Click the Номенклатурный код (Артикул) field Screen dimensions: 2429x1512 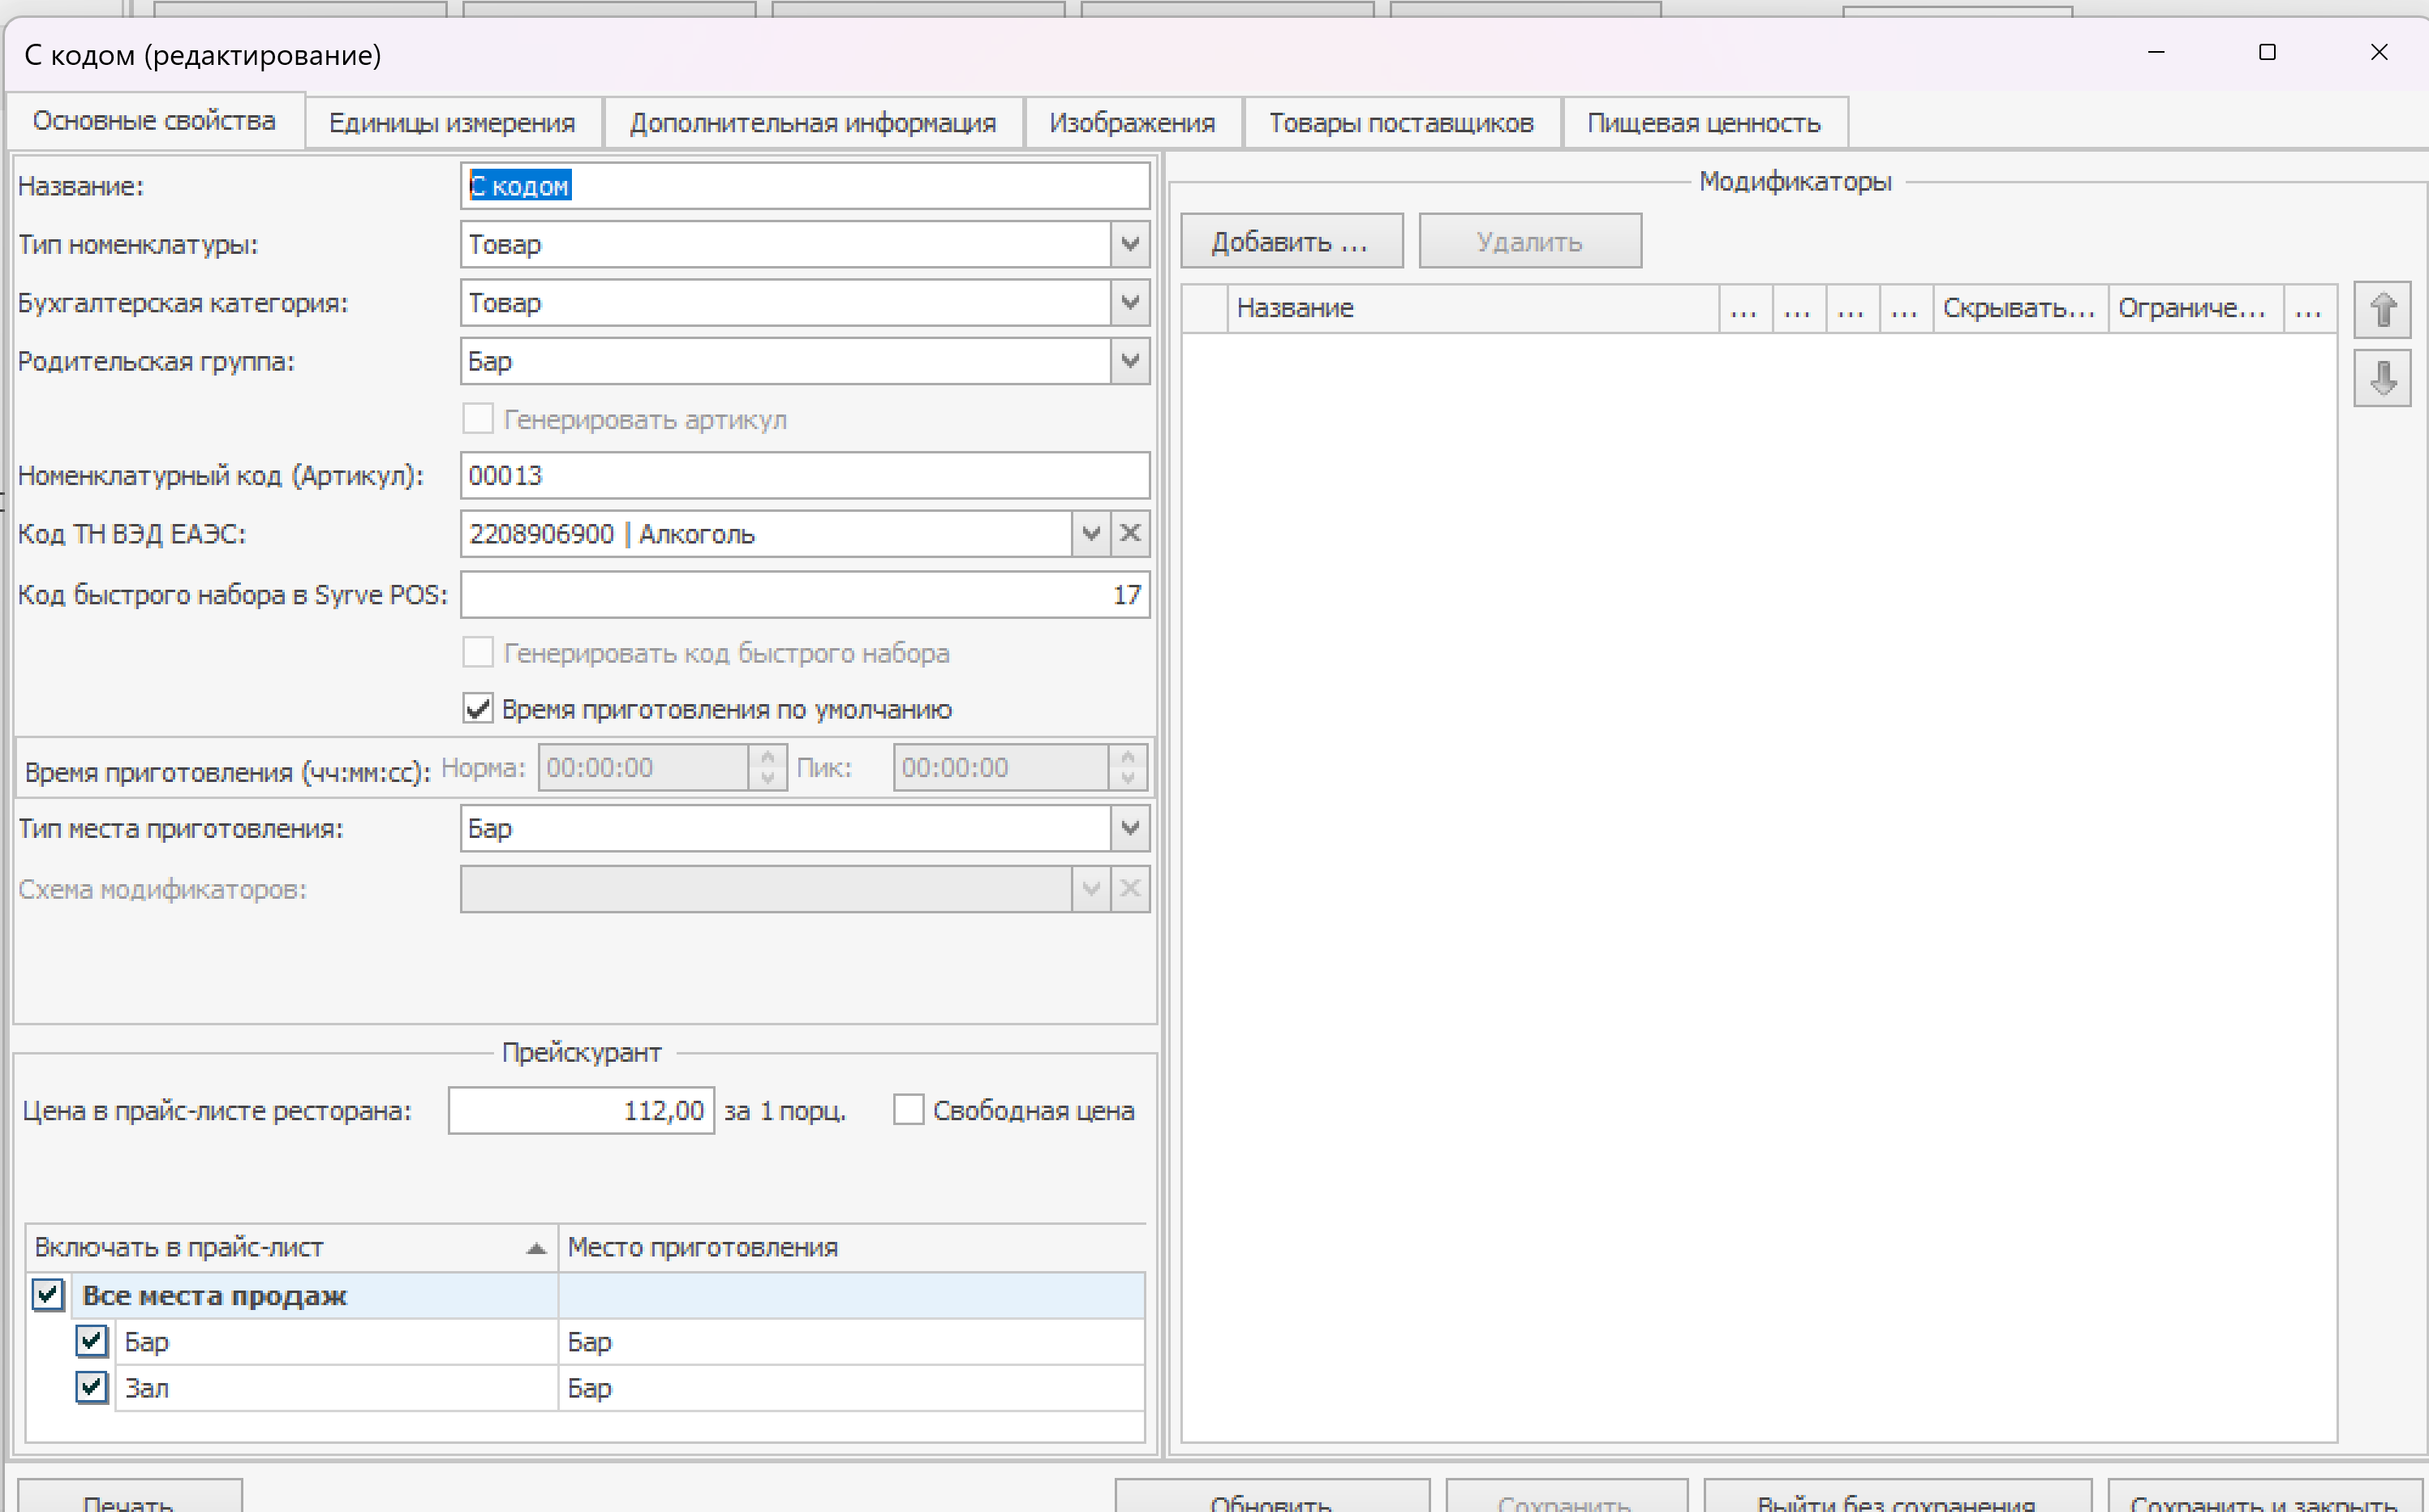804,475
